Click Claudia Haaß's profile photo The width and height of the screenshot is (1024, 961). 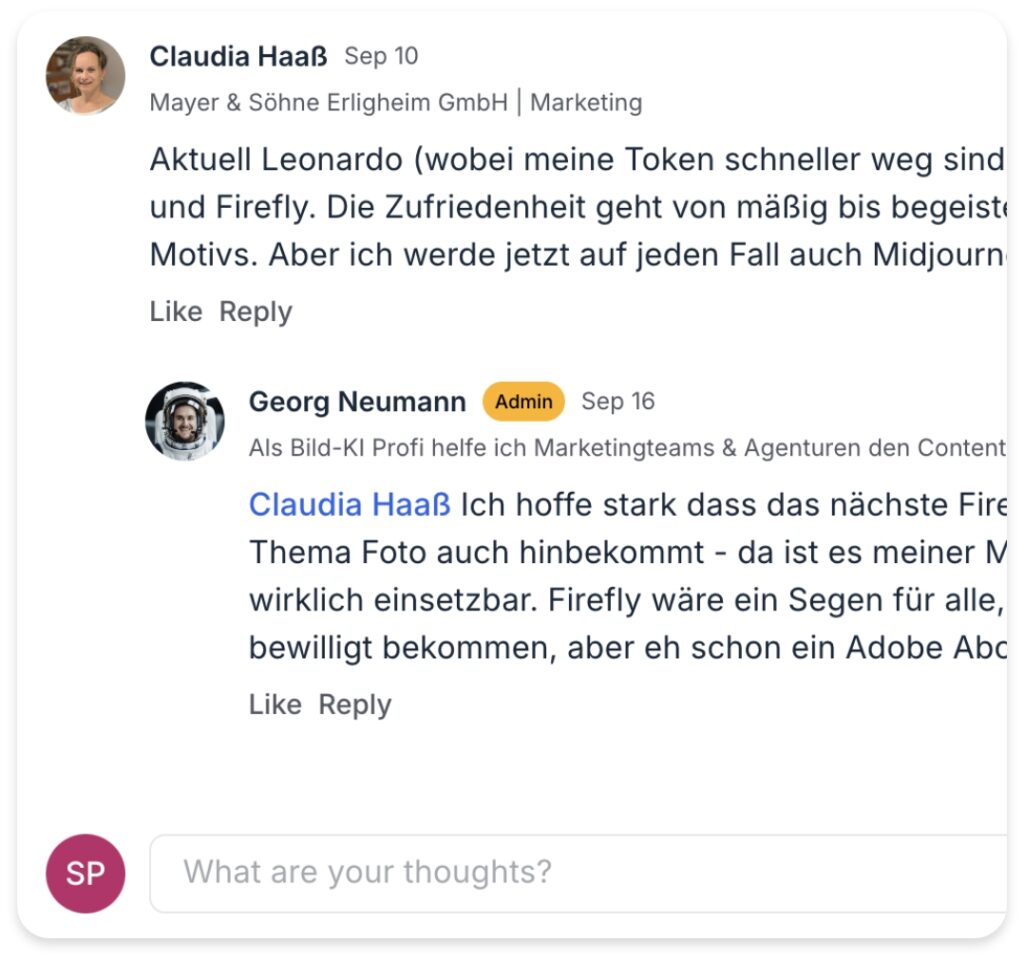[x=86, y=76]
